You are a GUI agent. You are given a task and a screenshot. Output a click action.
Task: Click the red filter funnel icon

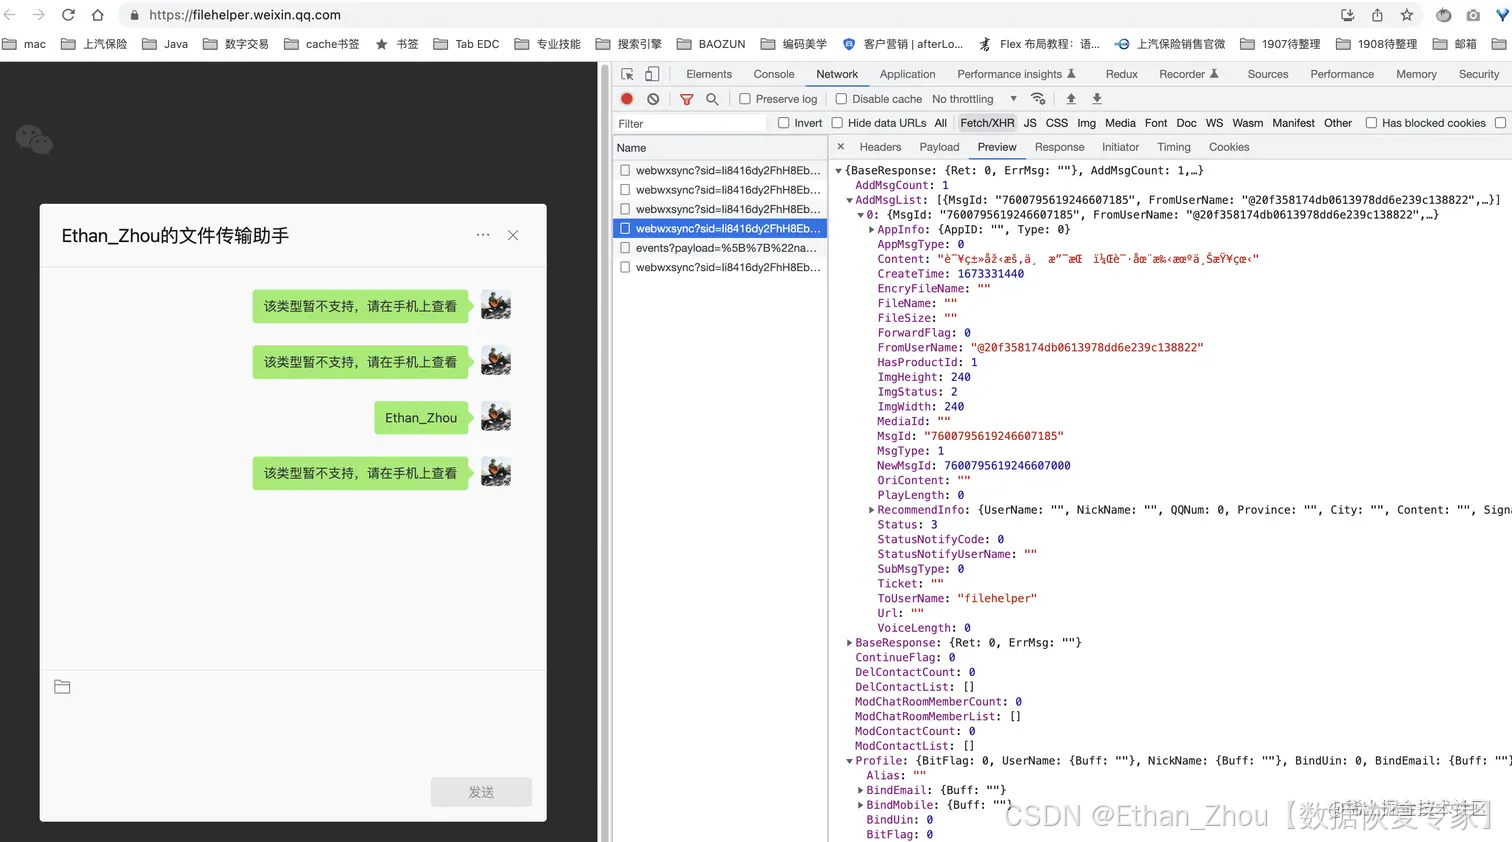686,99
